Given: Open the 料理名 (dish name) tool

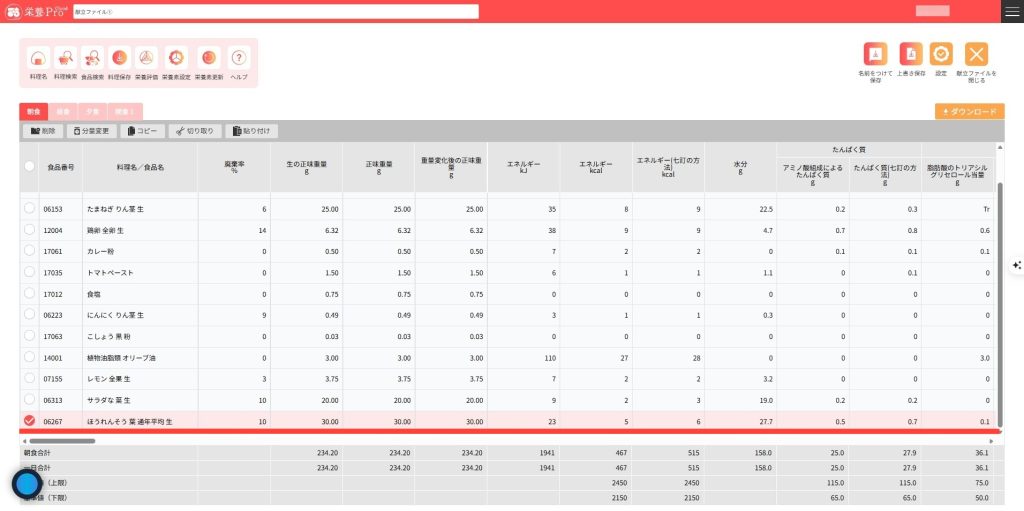Looking at the screenshot, I should coord(38,59).
